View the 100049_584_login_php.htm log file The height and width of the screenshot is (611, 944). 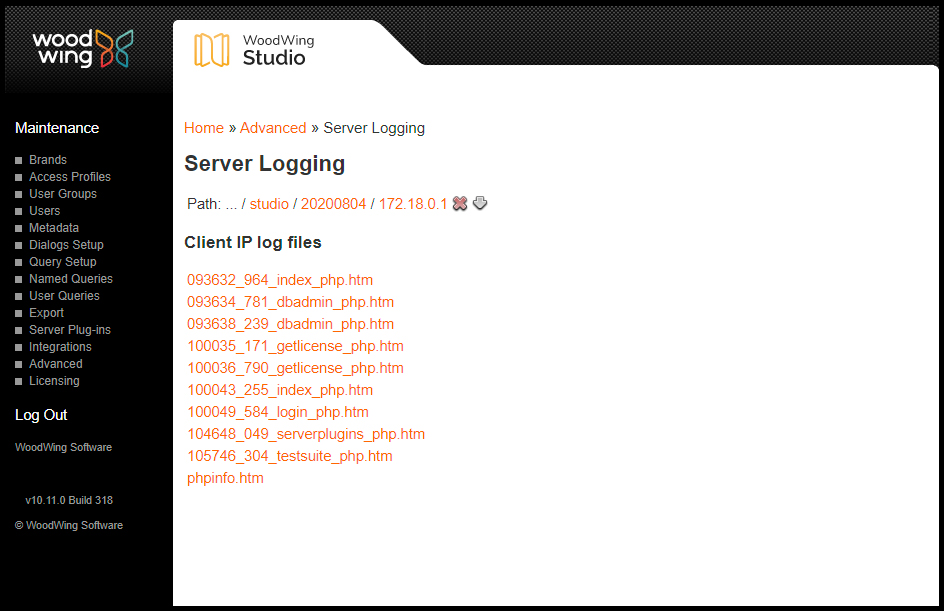278,412
